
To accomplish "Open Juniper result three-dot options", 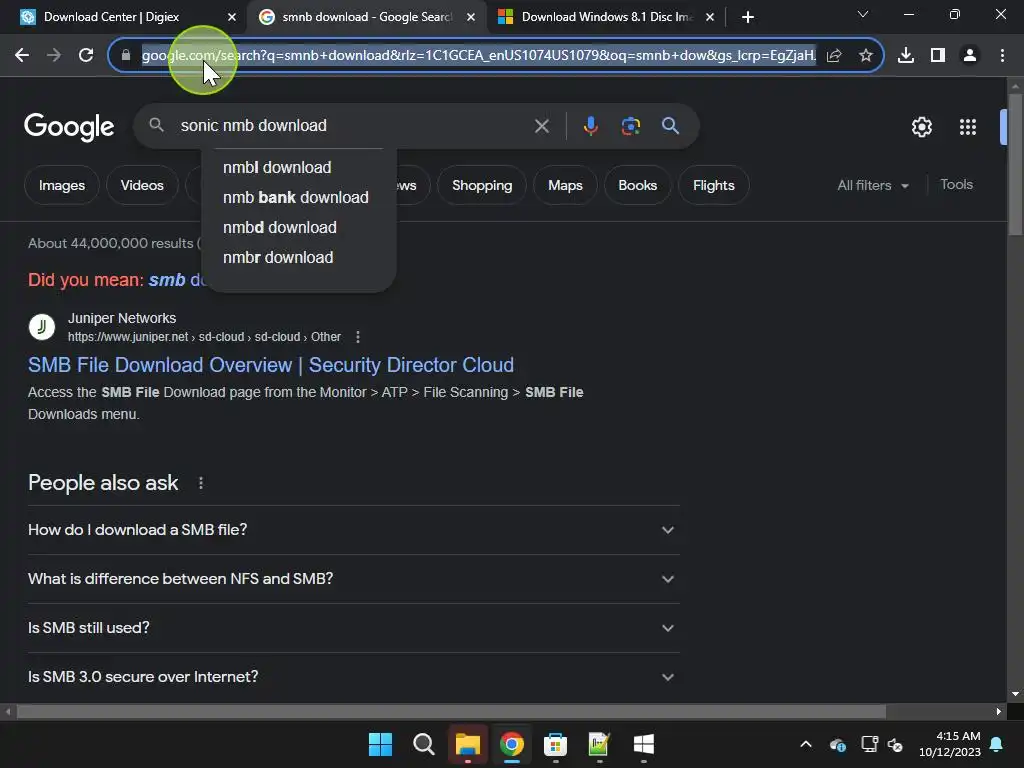I will coord(357,337).
